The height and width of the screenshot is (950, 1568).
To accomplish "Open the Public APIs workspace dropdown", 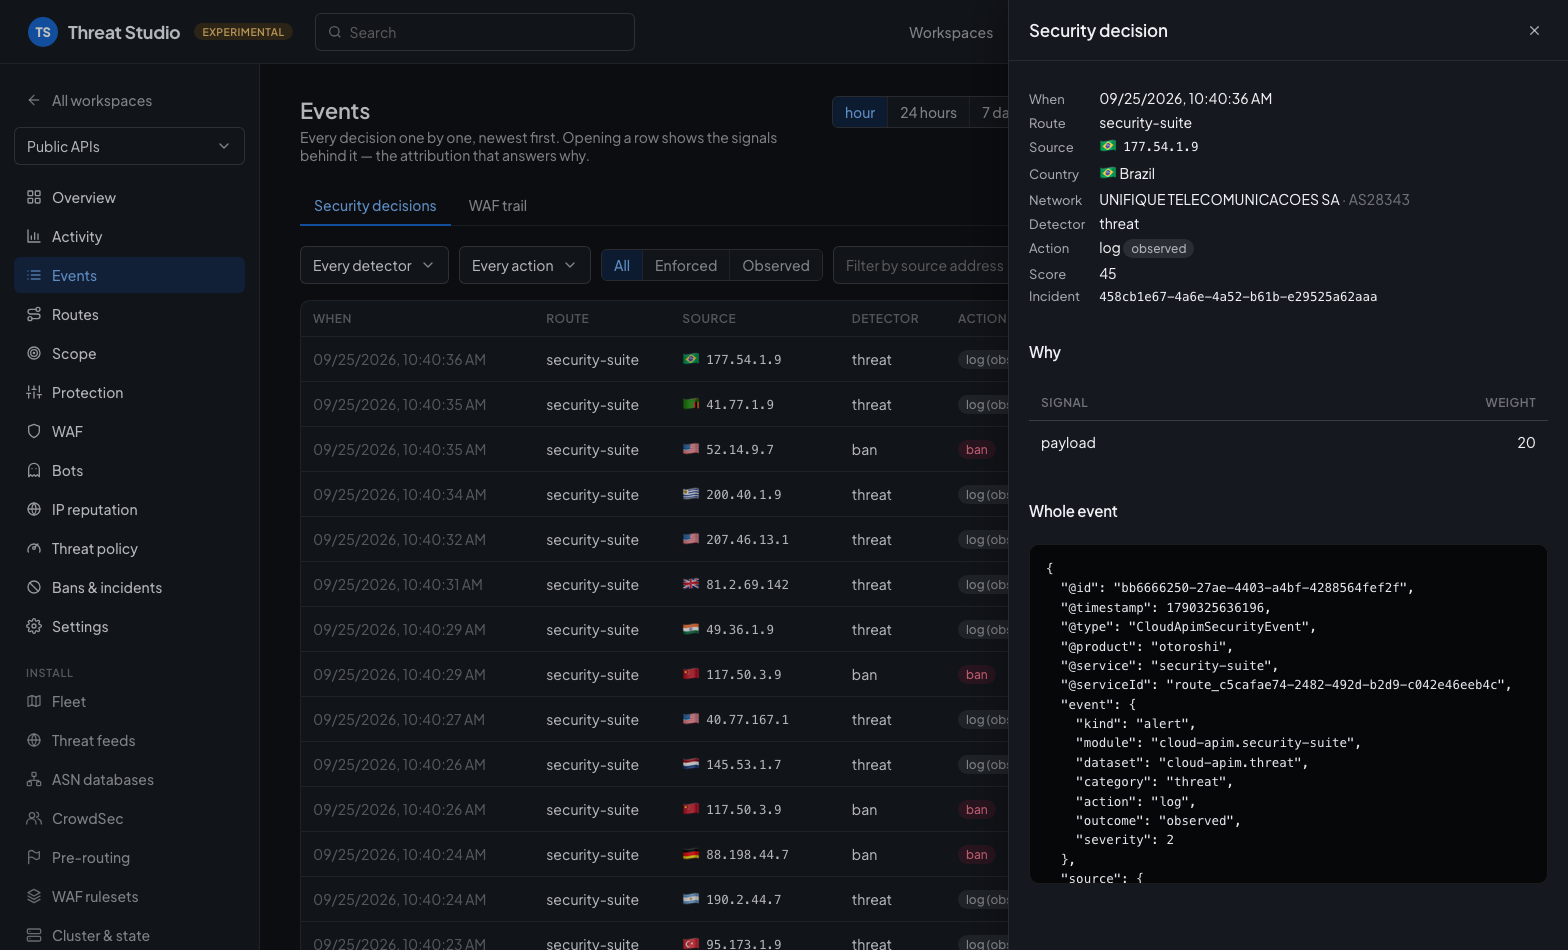I will [129, 146].
